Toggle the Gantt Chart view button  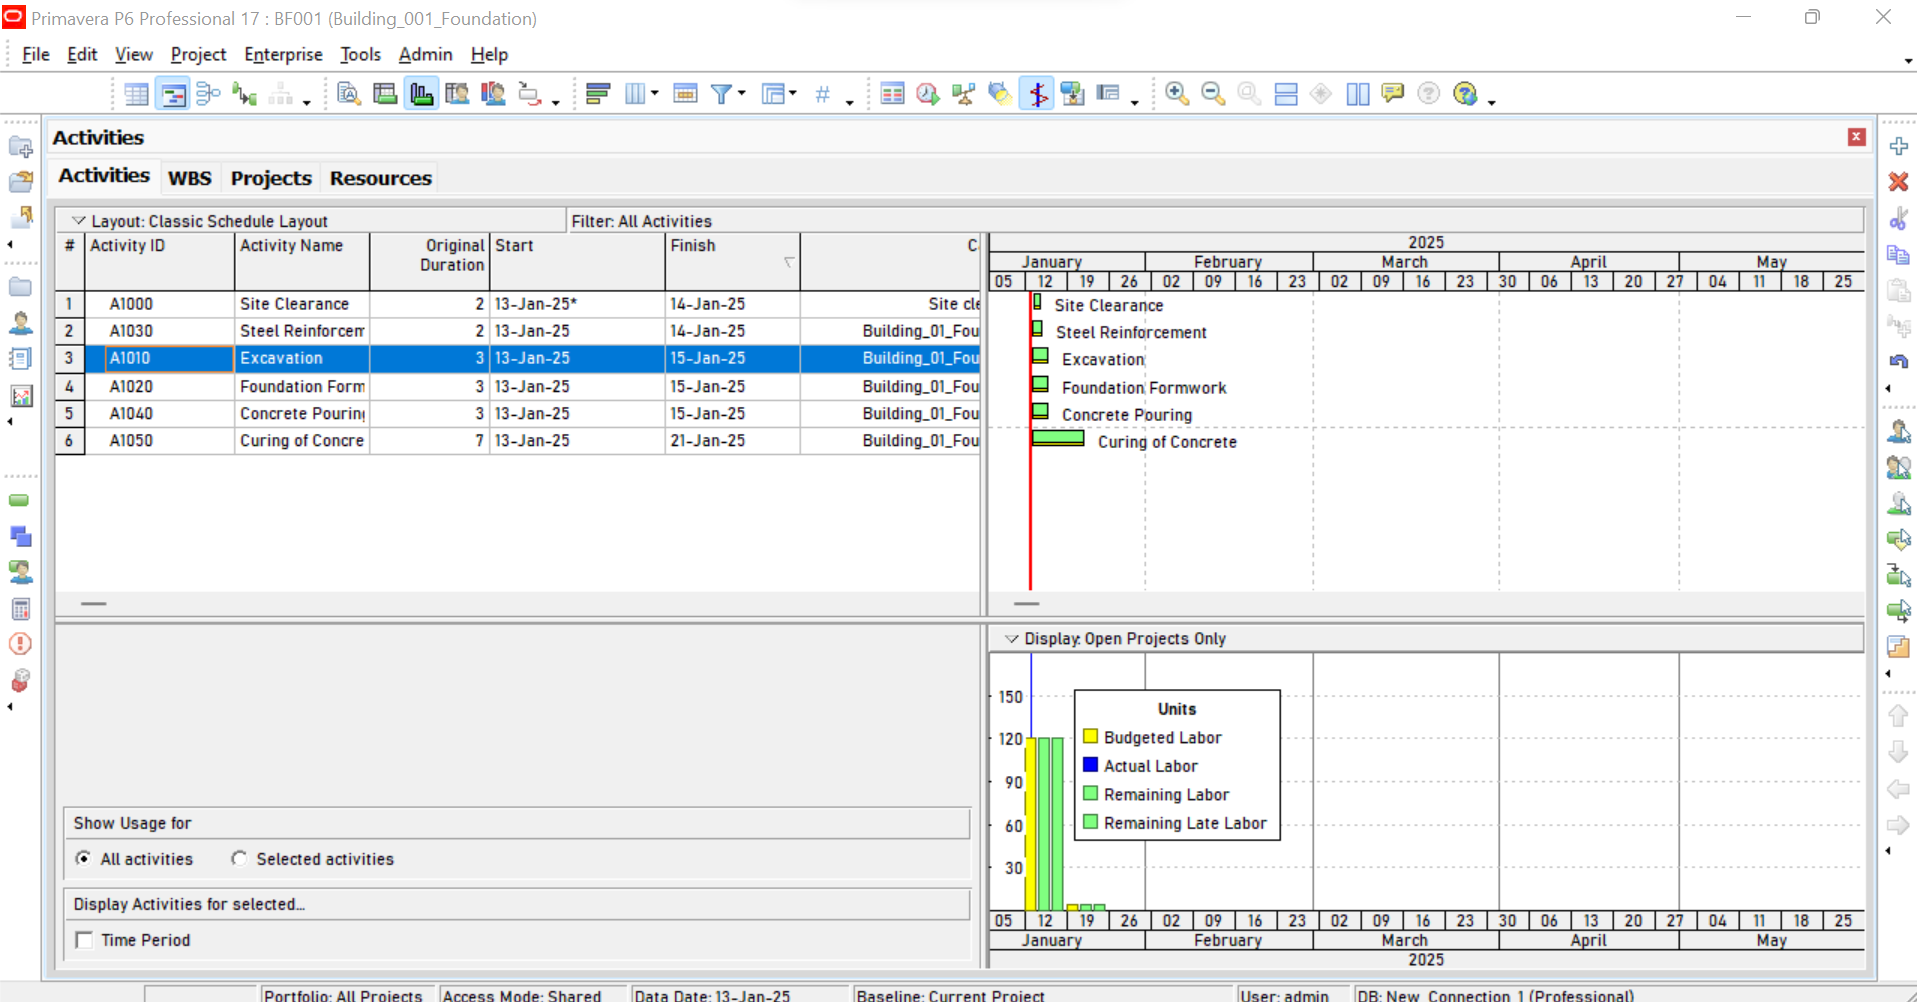(x=173, y=94)
